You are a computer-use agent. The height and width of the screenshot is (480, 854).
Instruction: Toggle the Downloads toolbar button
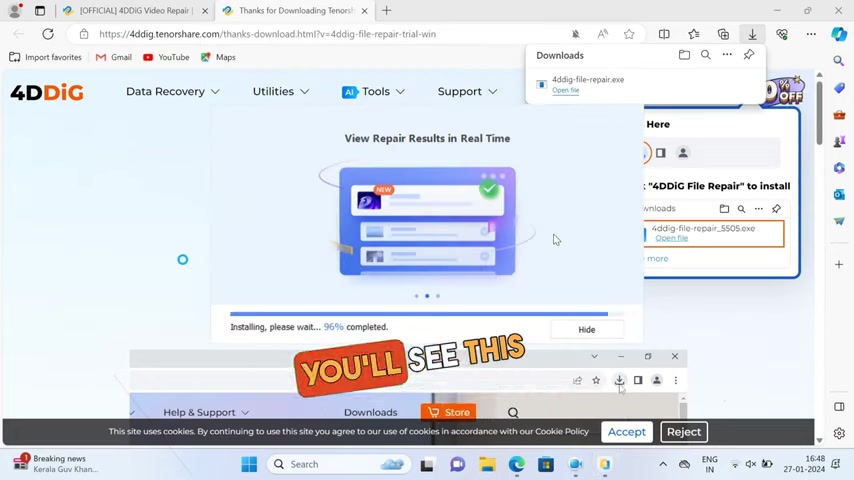tap(752, 34)
